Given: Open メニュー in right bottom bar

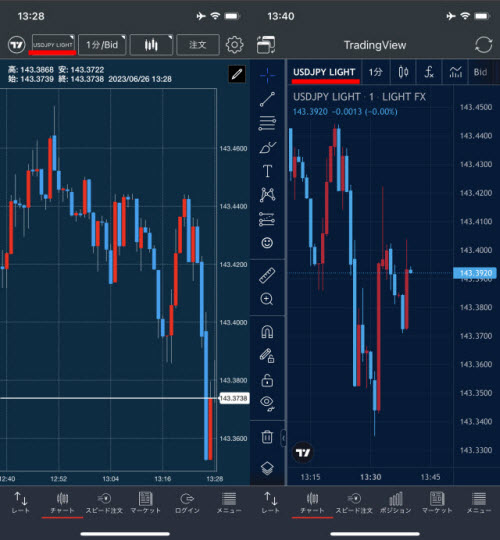Looking at the screenshot, I should point(479,503).
